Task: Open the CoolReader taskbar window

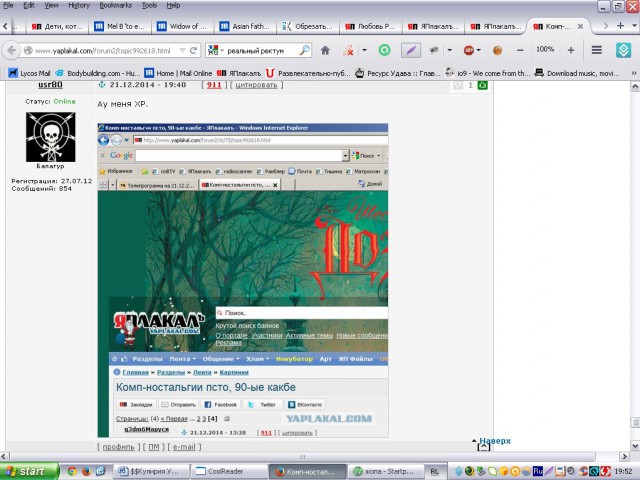Action: point(229,471)
